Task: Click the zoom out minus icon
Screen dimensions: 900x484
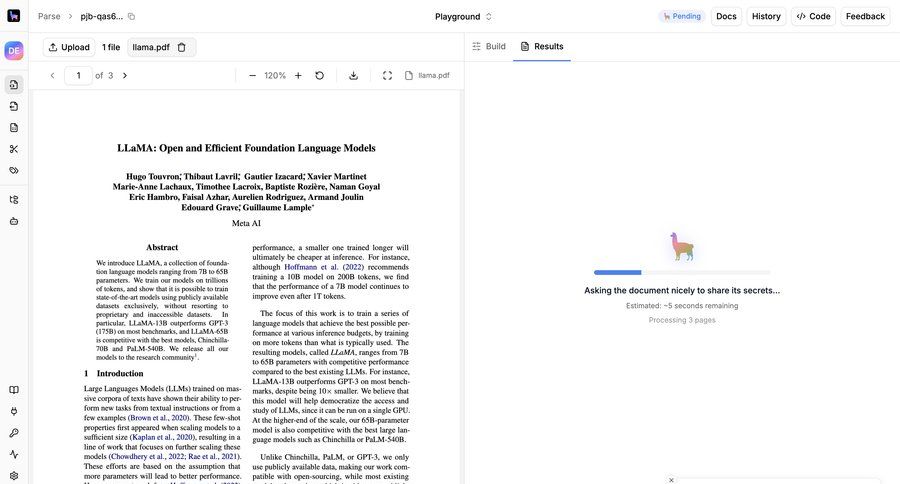Action: pos(252,76)
